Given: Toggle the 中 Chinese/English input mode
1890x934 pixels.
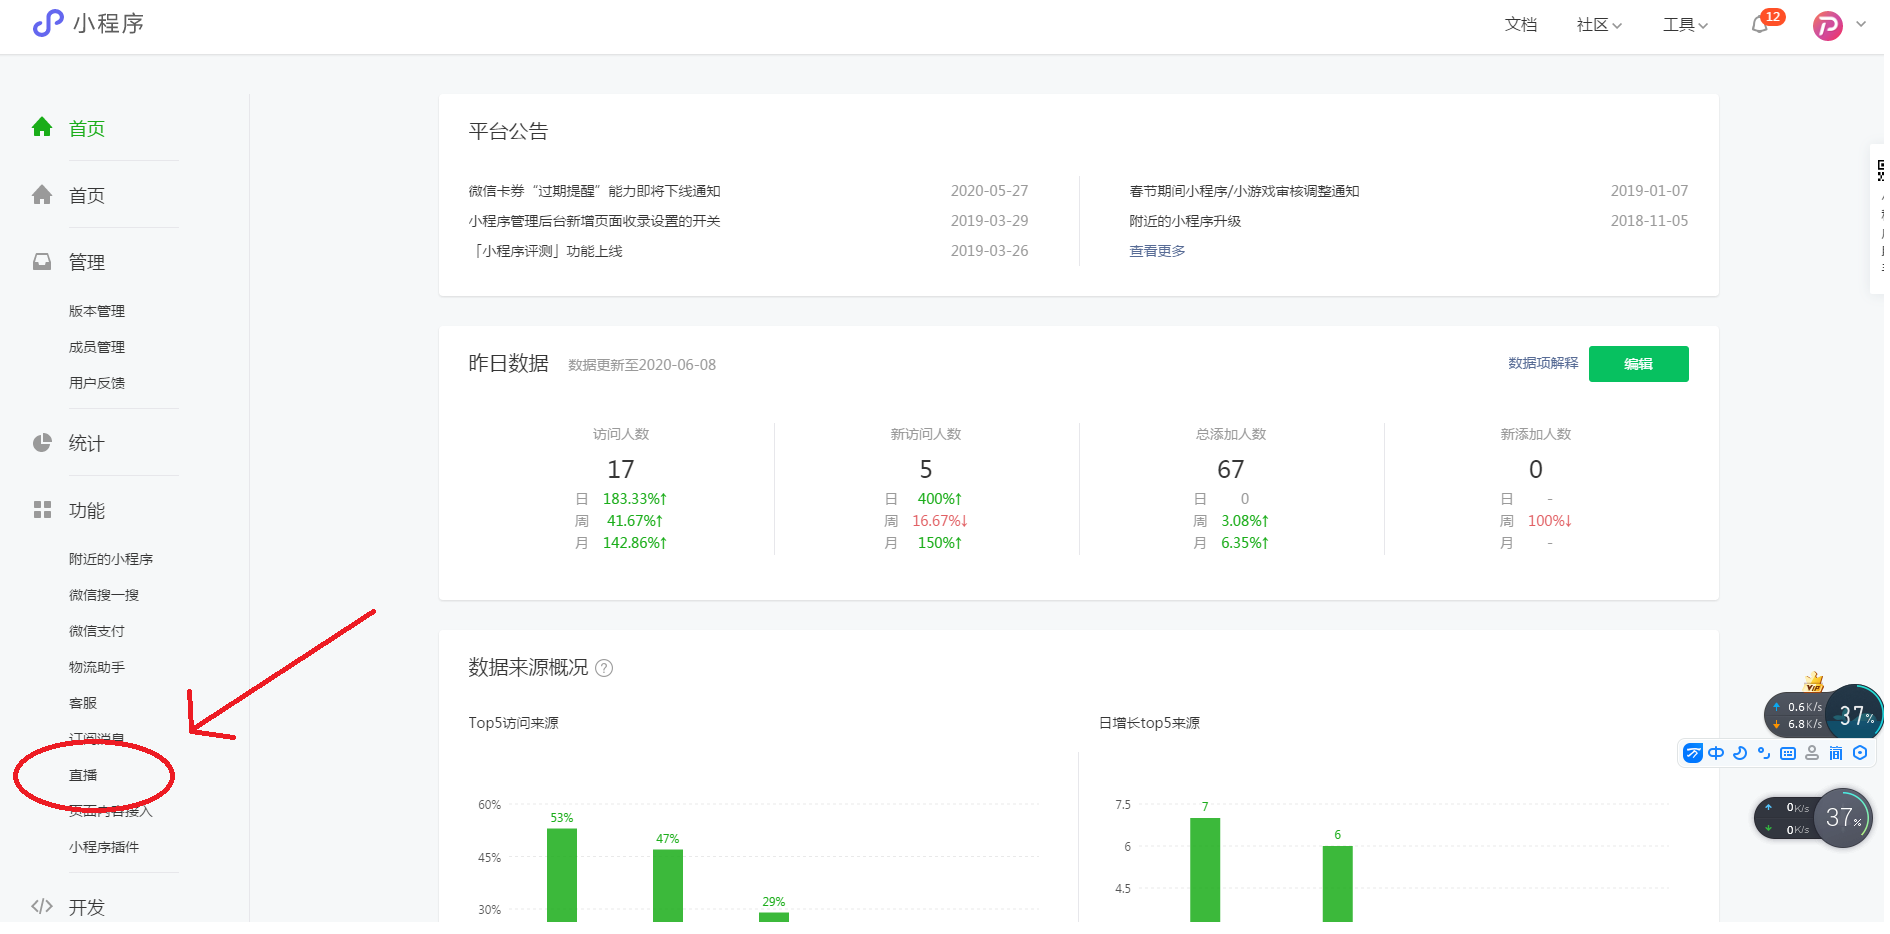Looking at the screenshot, I should pyautogui.click(x=1716, y=753).
